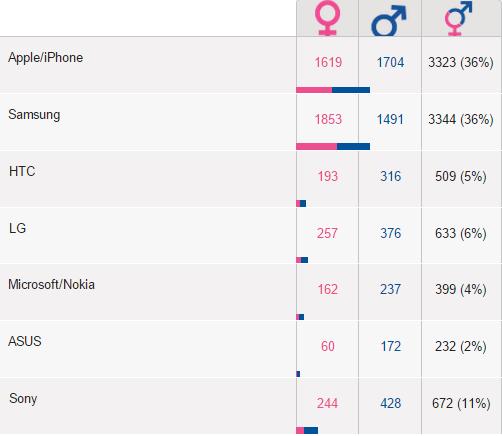Viewport: 502px width, 436px height.
Task: Click LG female count 257
Action: tap(327, 234)
